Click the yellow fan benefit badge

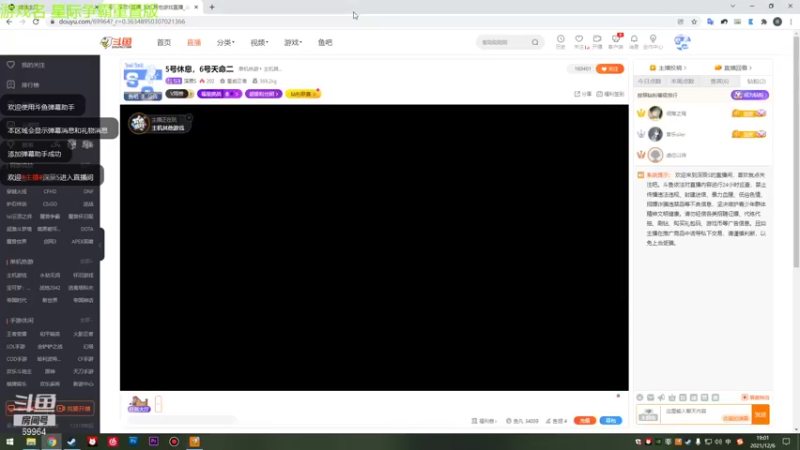point(303,94)
